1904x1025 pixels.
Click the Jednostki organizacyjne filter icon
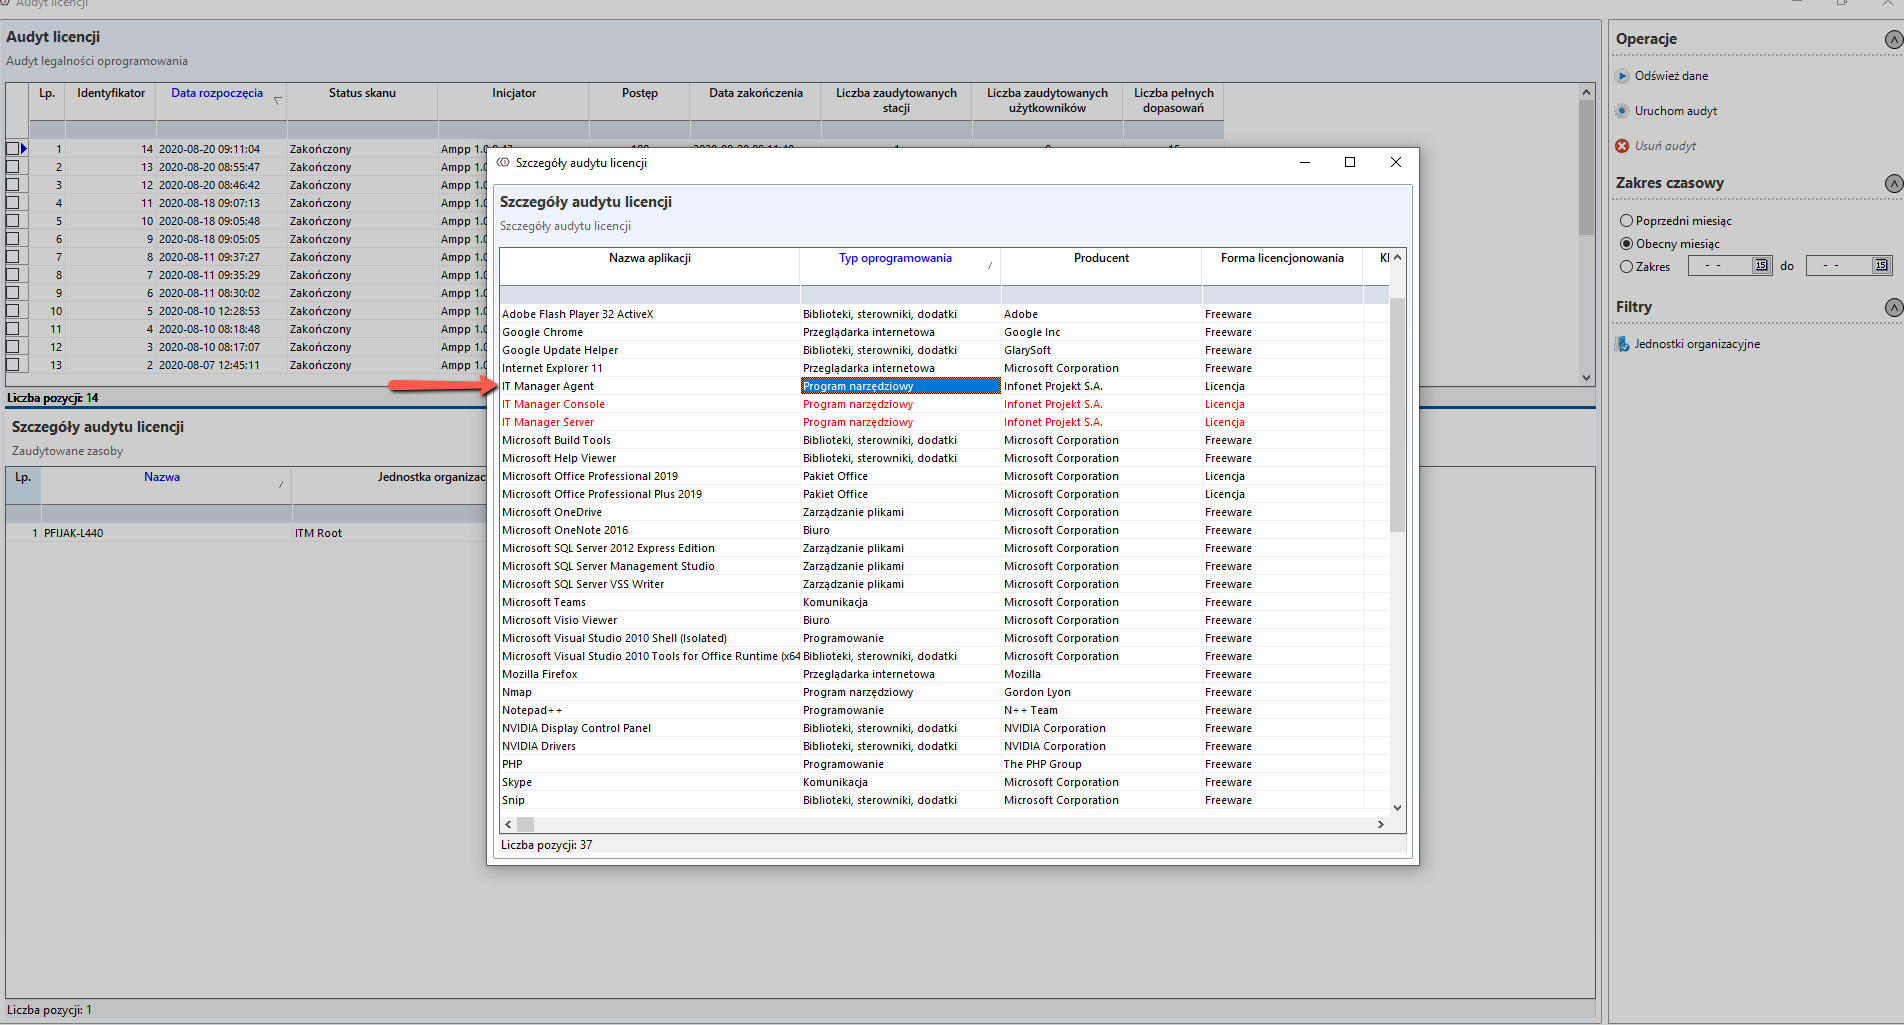1622,344
